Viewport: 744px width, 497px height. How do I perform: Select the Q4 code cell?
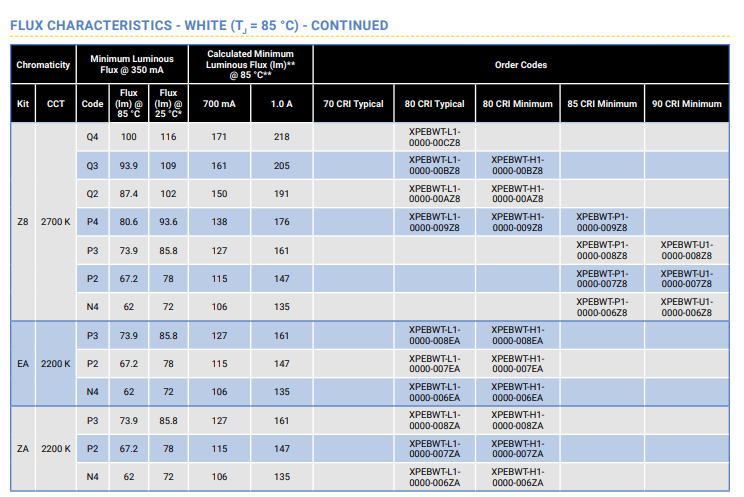[x=93, y=137]
